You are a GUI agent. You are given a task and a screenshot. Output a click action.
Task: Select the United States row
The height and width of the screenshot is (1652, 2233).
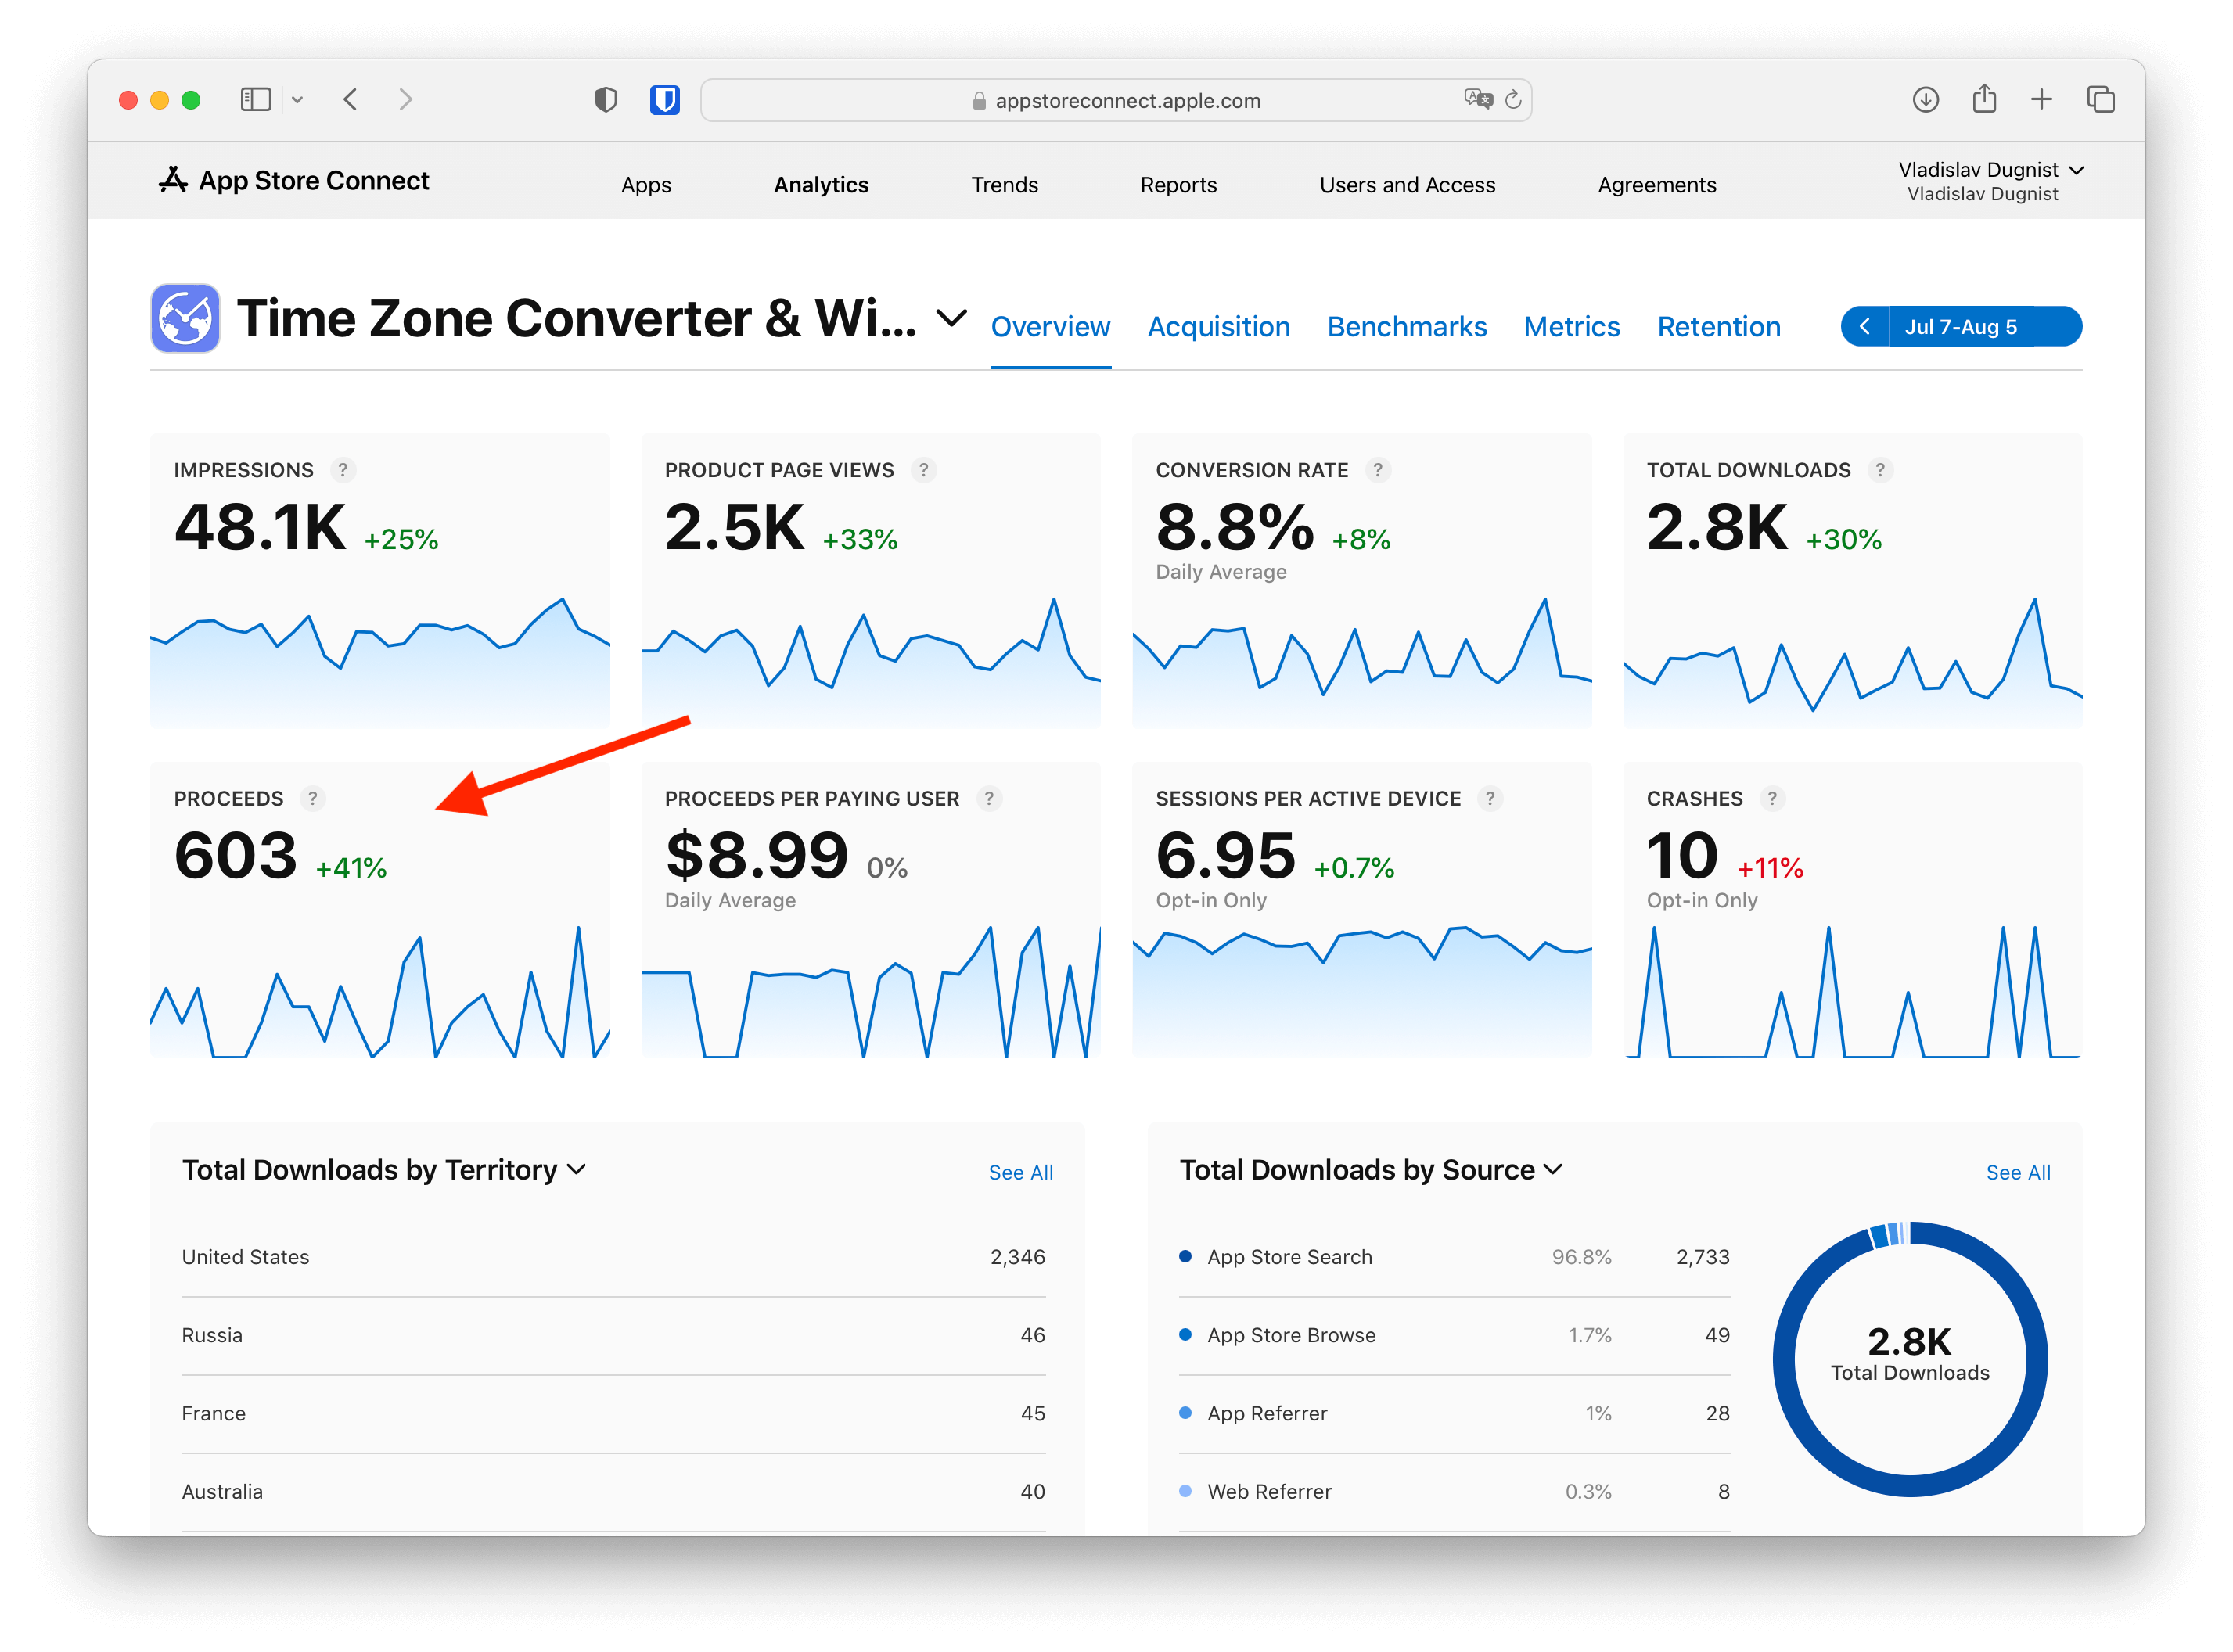coord(613,1257)
